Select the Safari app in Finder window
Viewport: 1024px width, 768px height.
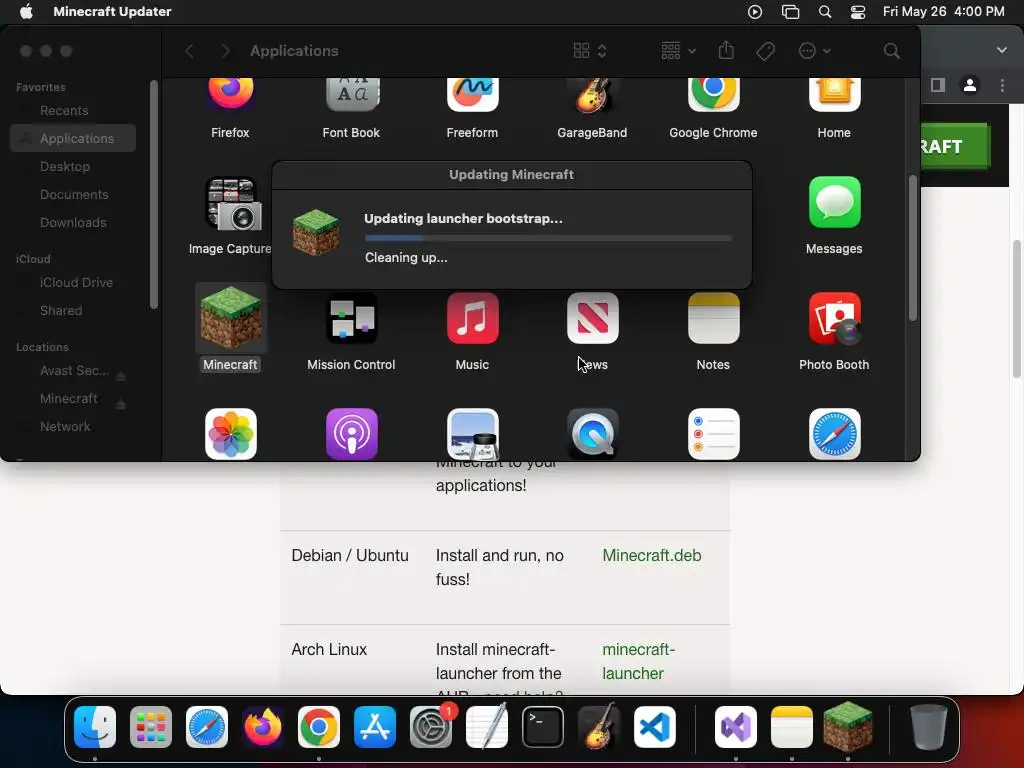pyautogui.click(x=834, y=434)
